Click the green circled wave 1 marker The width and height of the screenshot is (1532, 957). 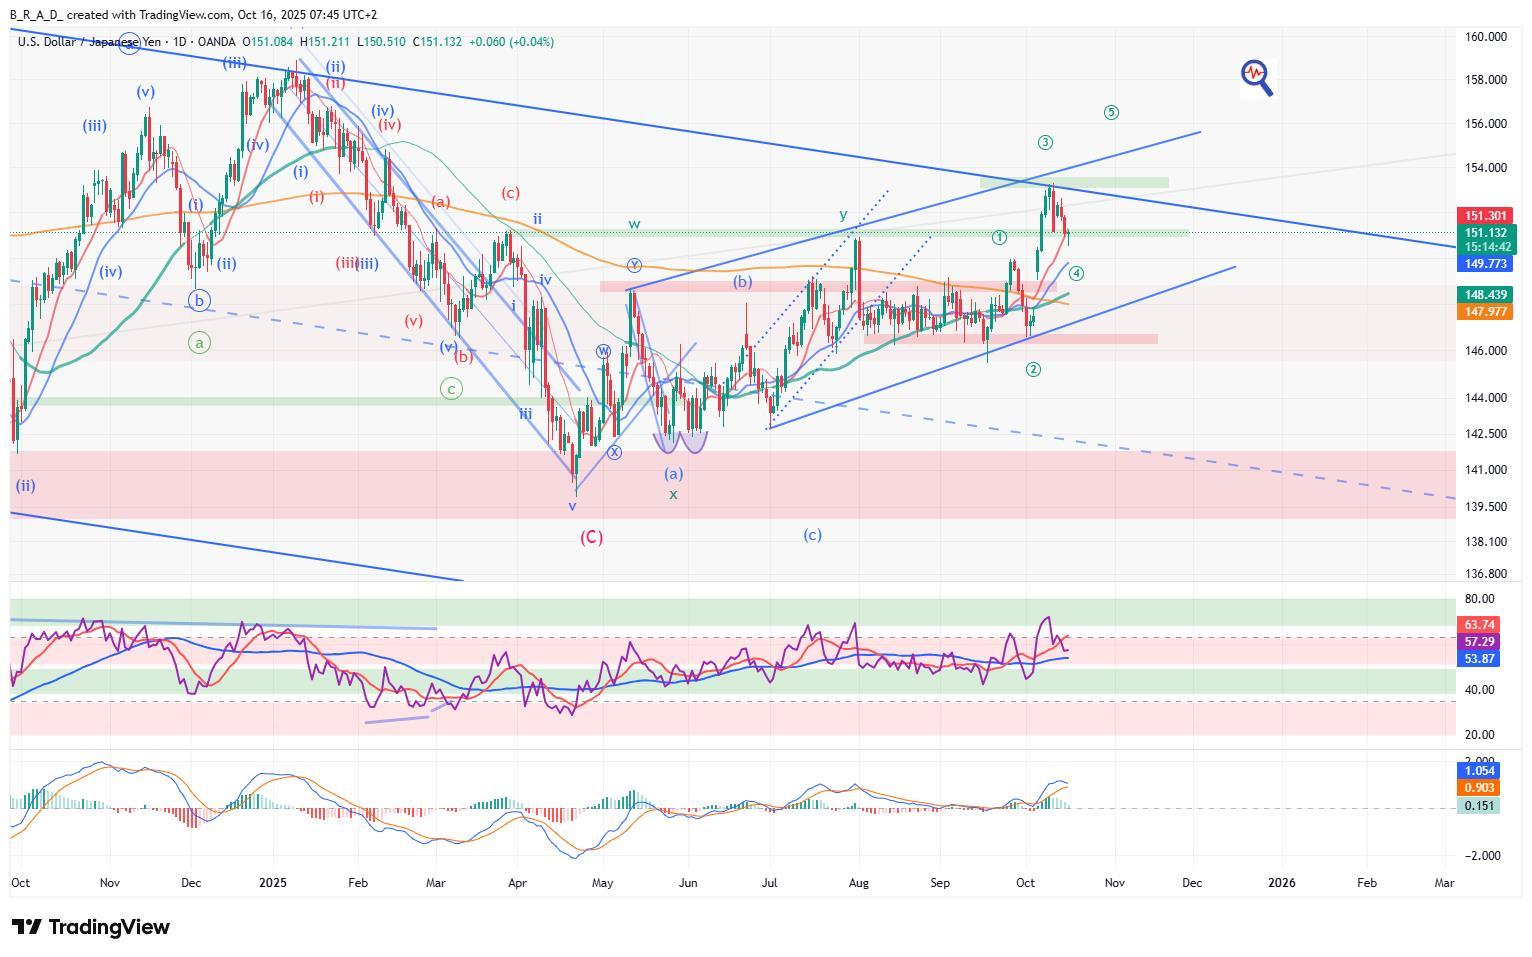(999, 237)
